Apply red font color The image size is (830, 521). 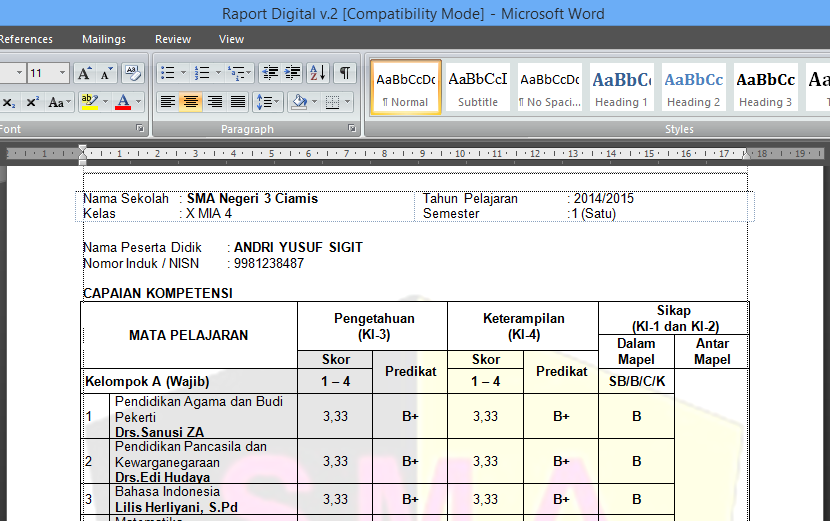(123, 102)
